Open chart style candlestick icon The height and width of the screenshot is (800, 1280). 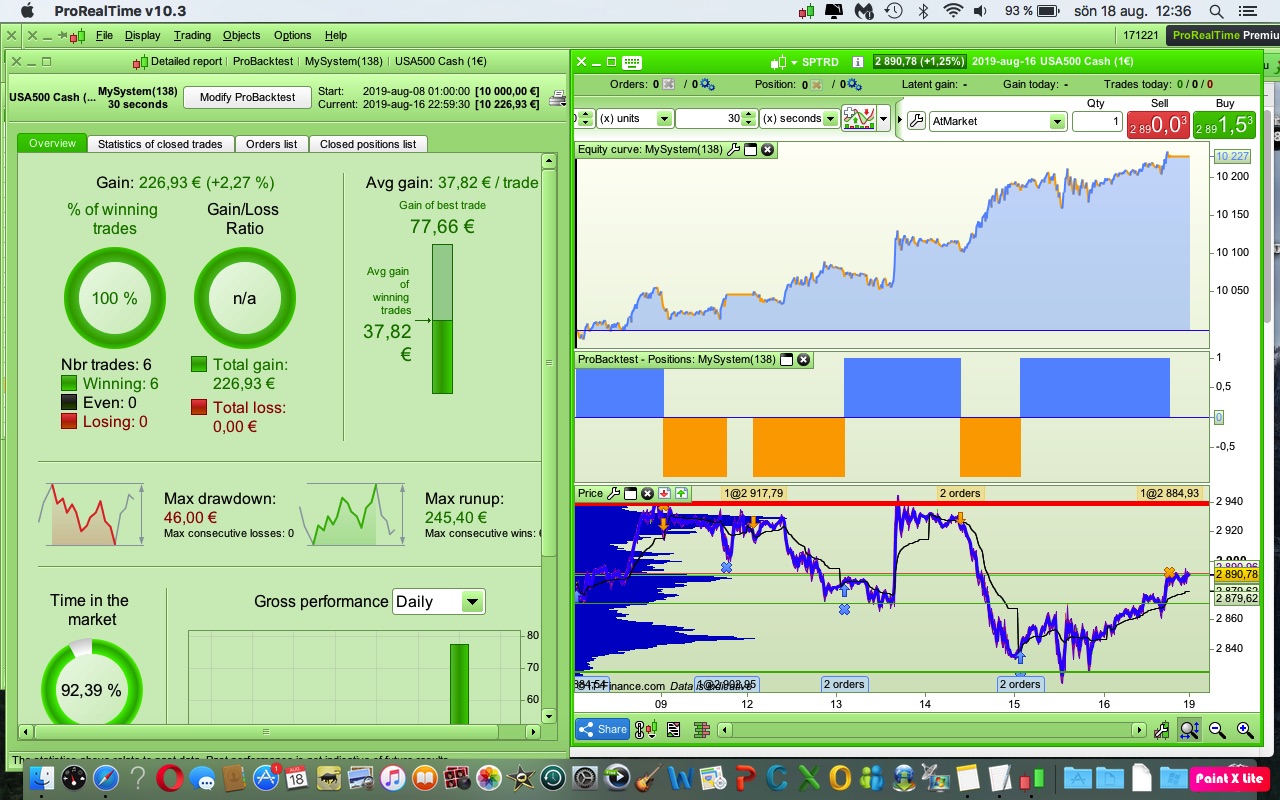click(x=646, y=729)
